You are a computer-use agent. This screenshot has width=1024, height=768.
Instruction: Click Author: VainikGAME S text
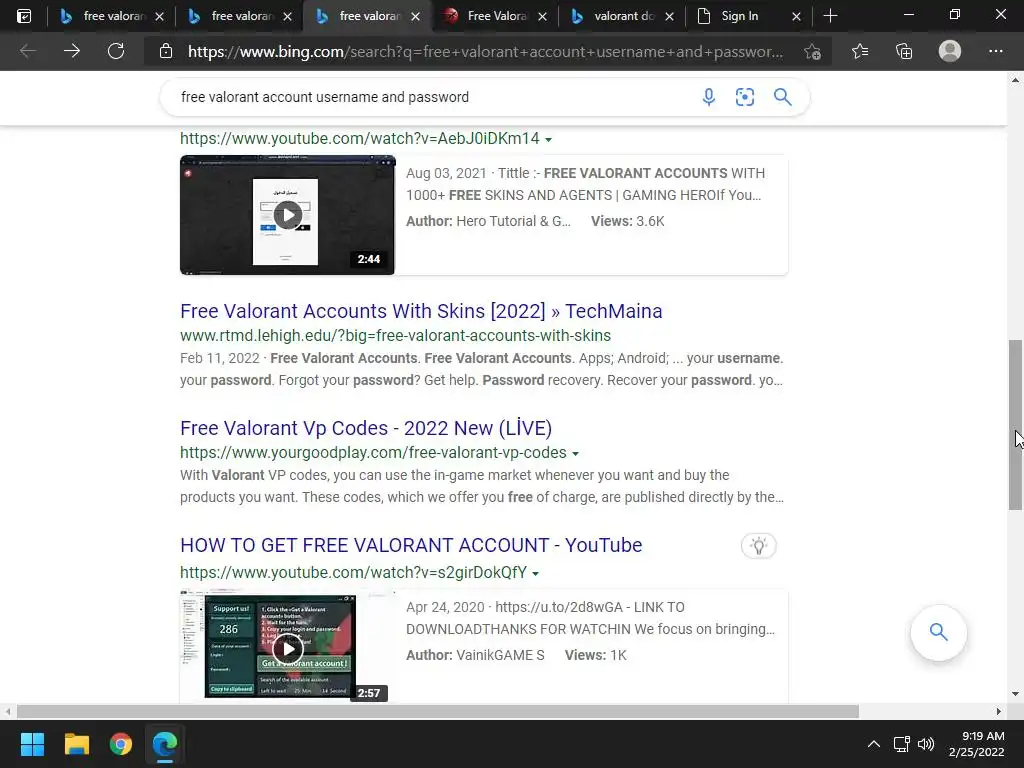(475, 655)
